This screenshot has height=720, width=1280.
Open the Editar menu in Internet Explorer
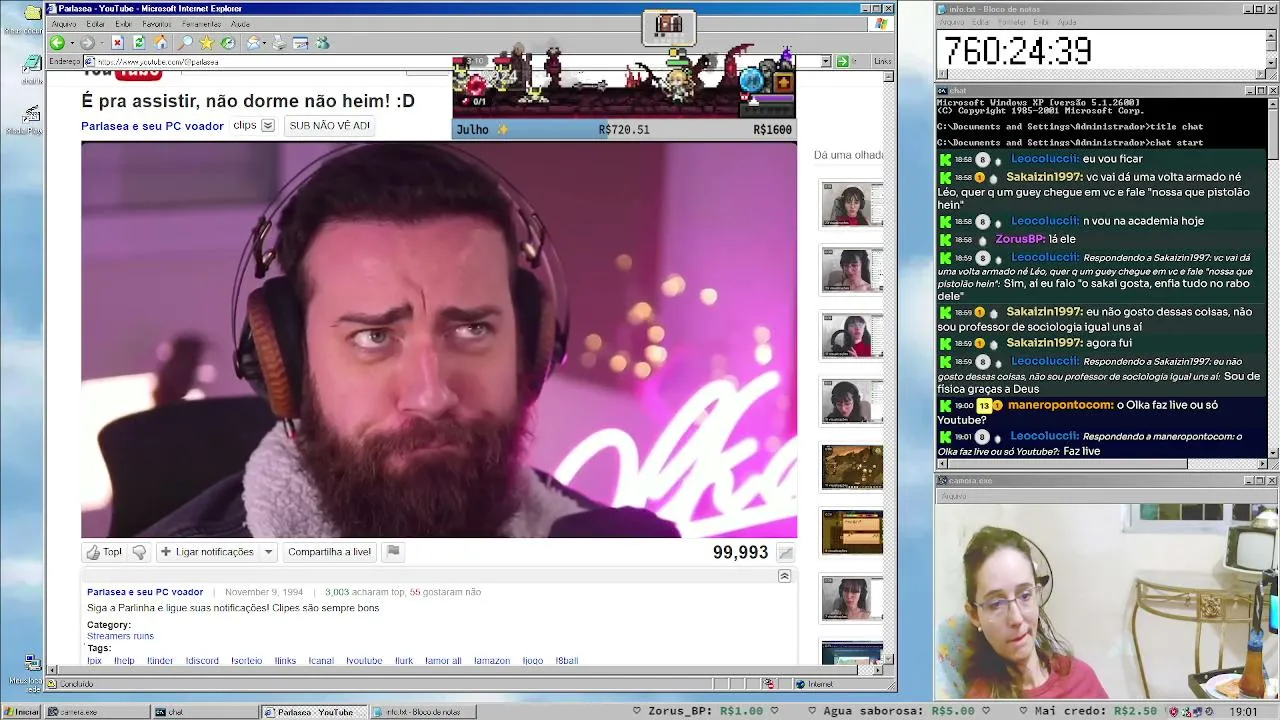pos(95,24)
